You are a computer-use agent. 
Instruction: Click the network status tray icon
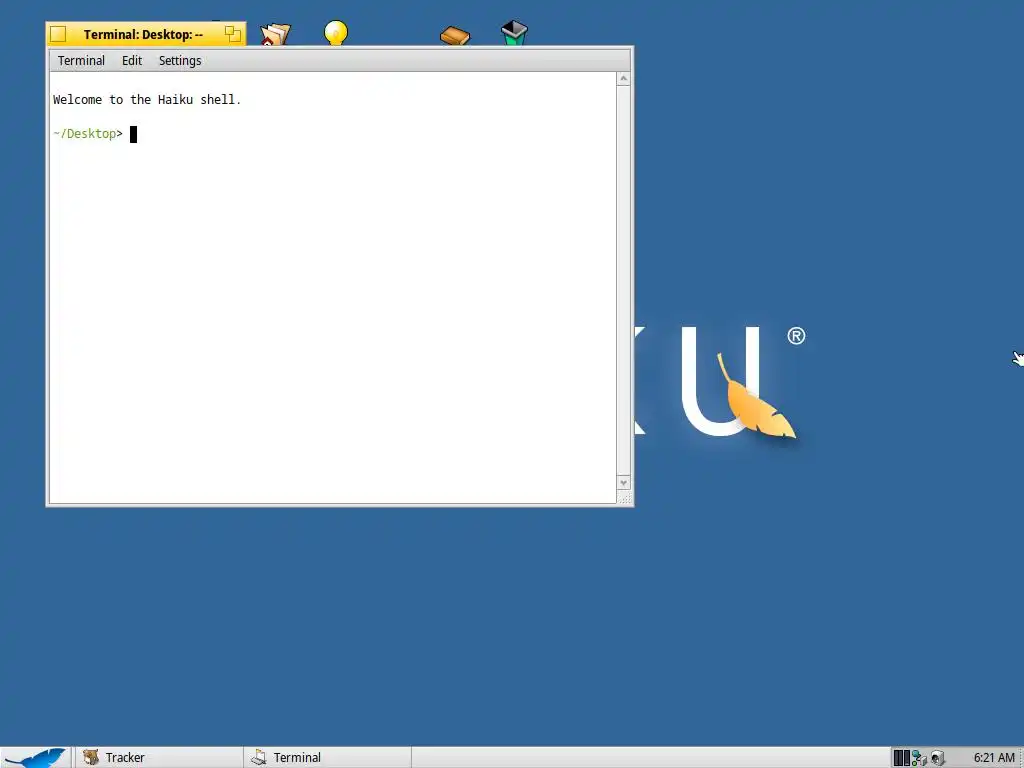point(920,758)
